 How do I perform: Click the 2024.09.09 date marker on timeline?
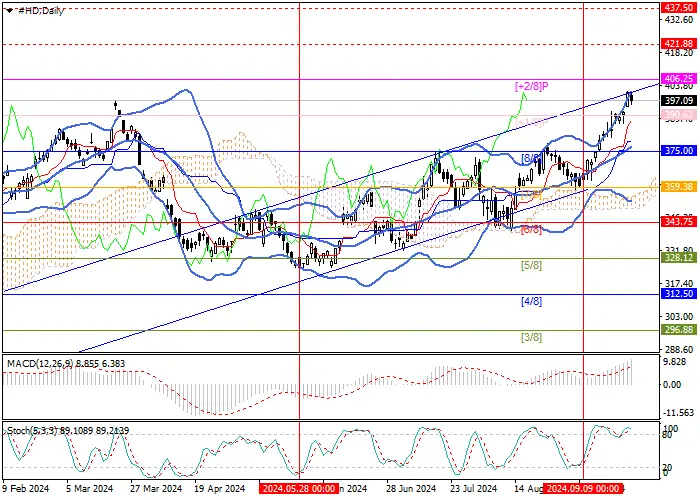click(x=584, y=488)
